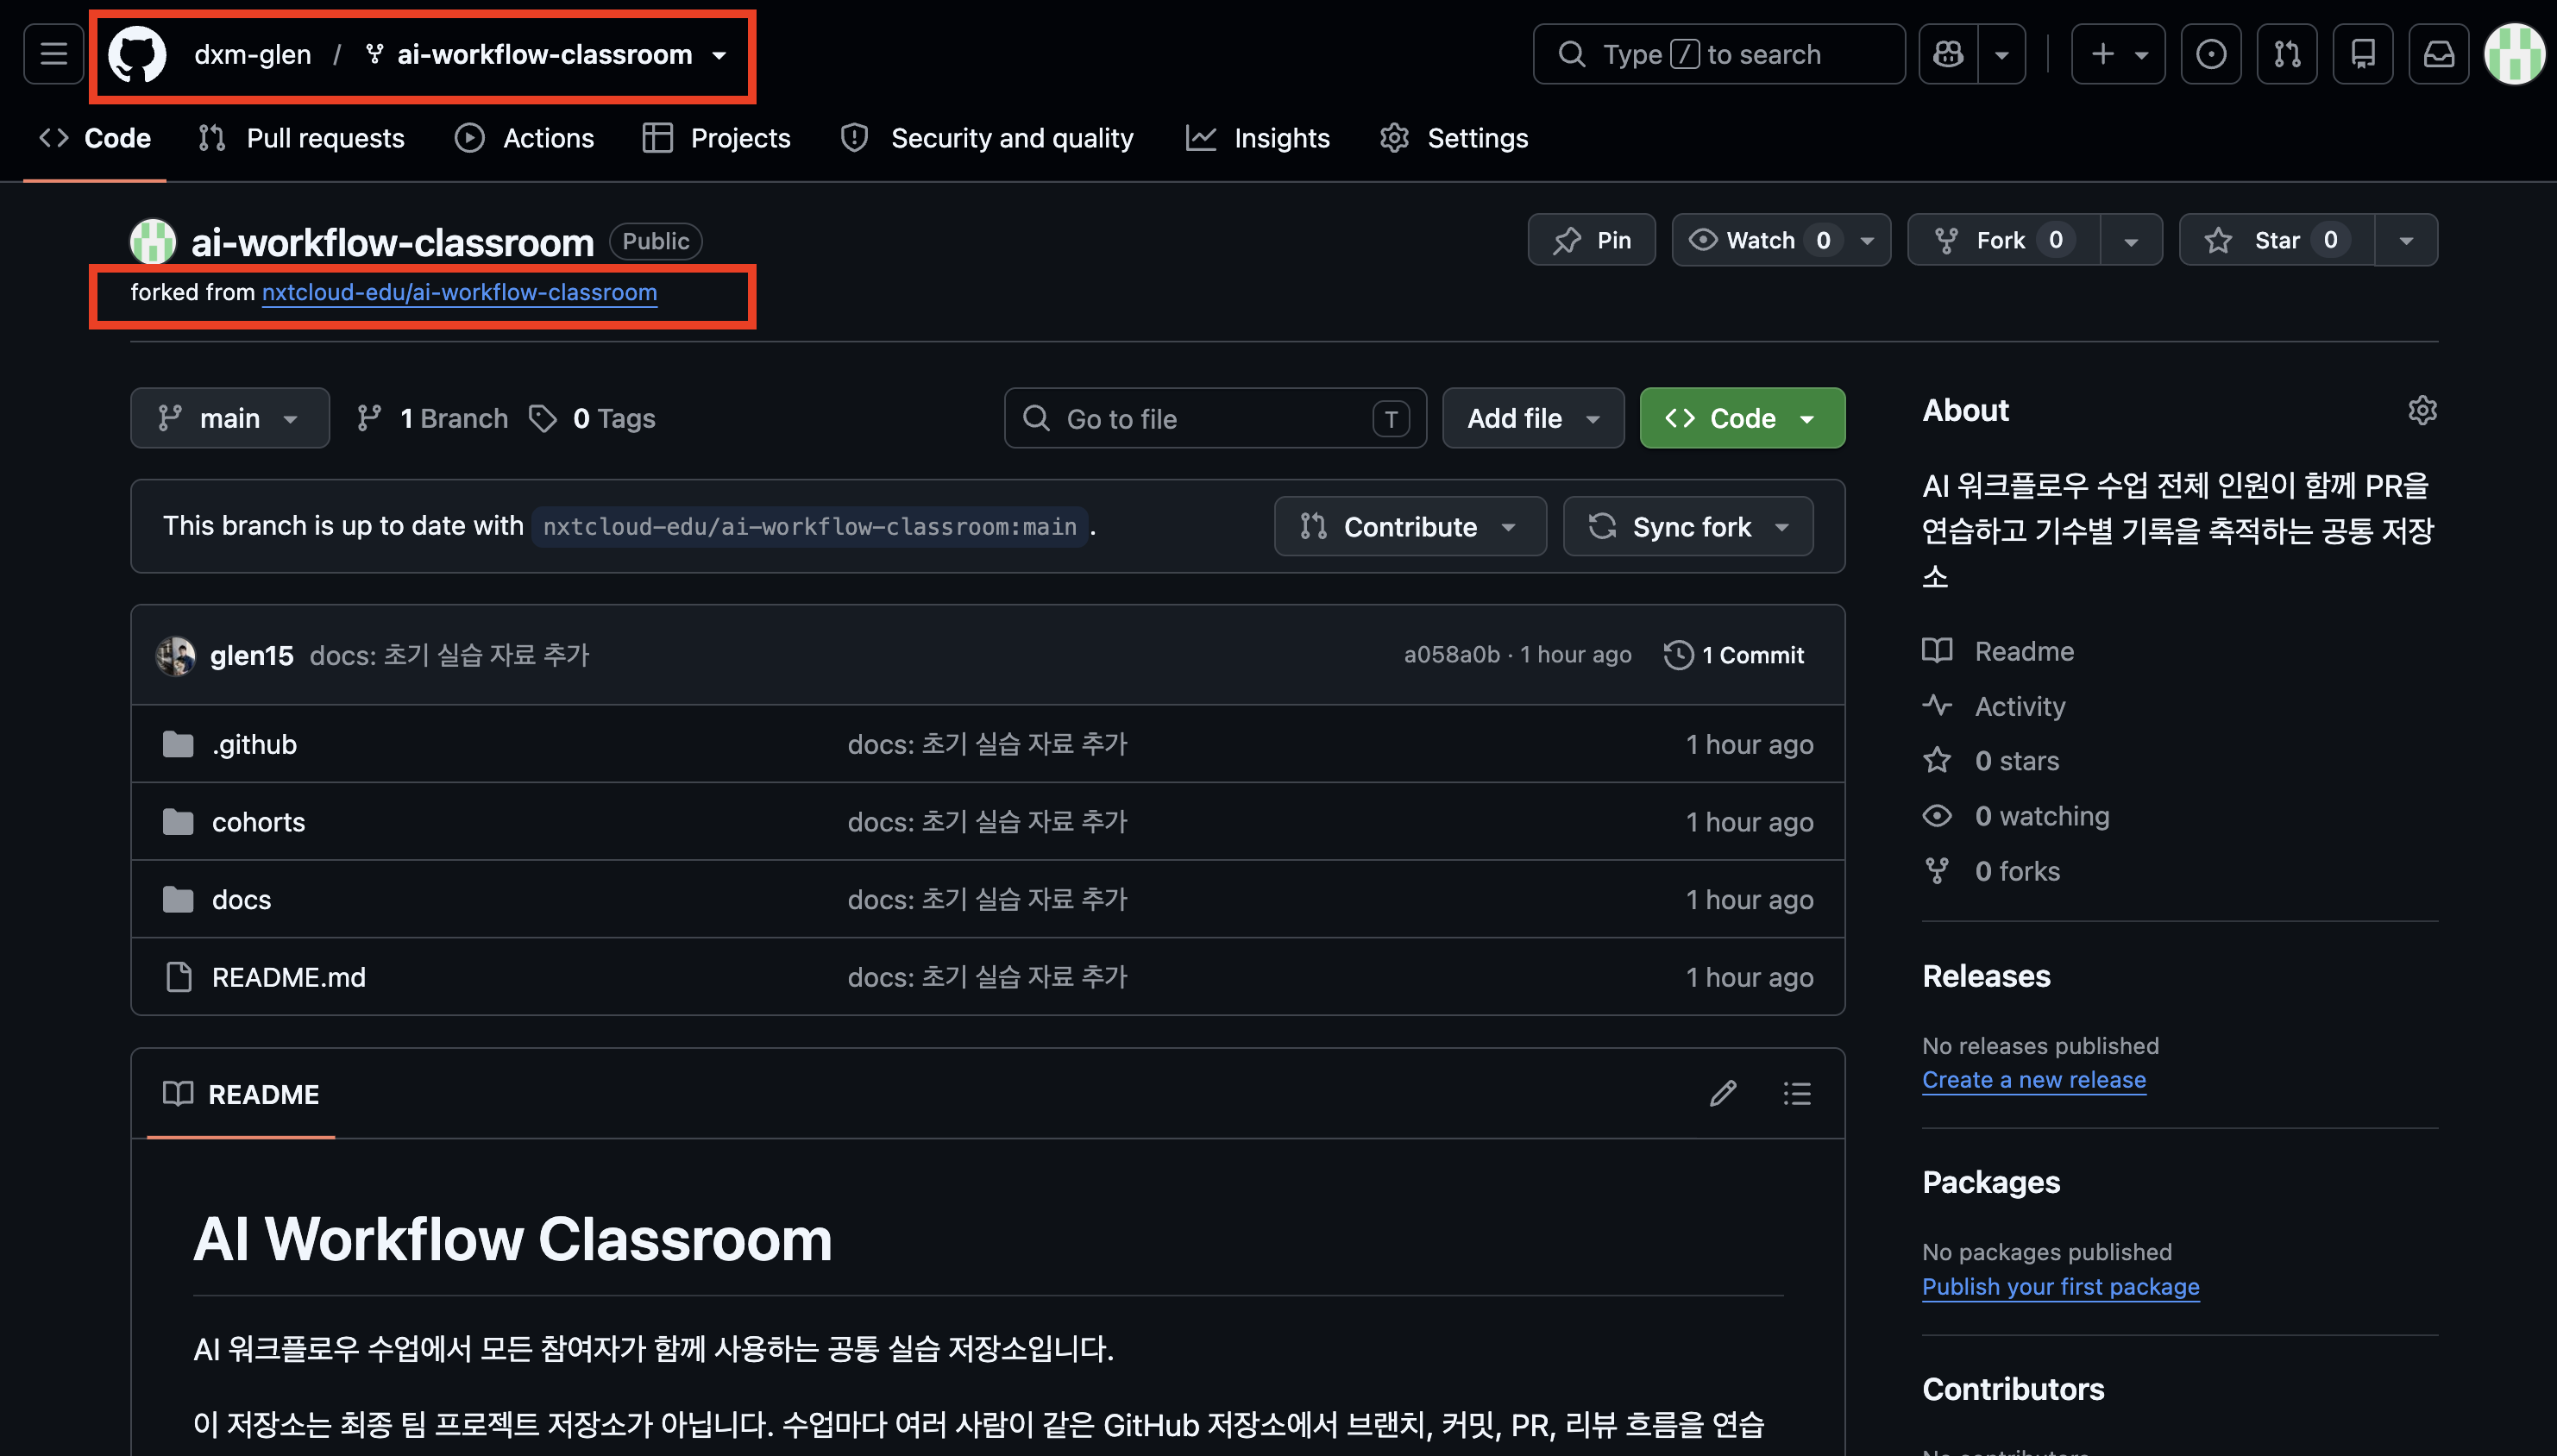Expand the Fork options dropdown arrow
This screenshot has width=2557, height=1456.
click(x=2131, y=241)
